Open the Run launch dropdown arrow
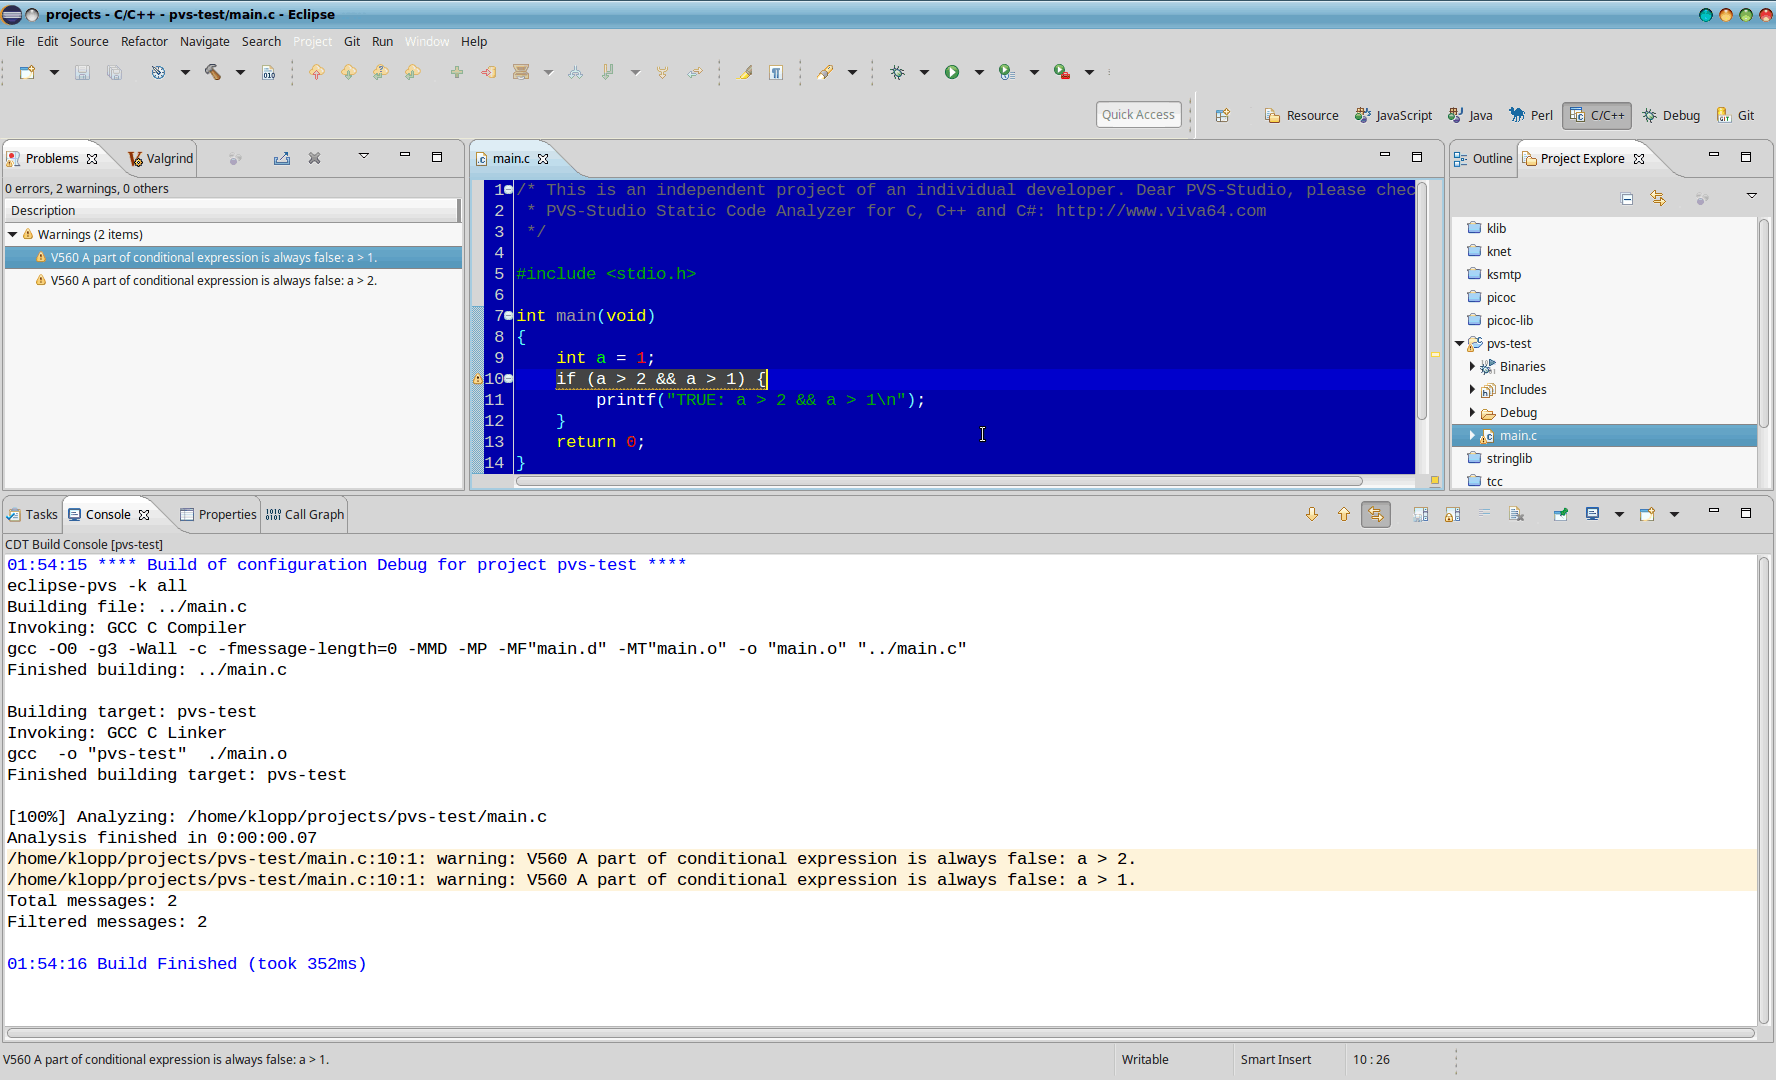1776x1080 pixels. (x=979, y=72)
